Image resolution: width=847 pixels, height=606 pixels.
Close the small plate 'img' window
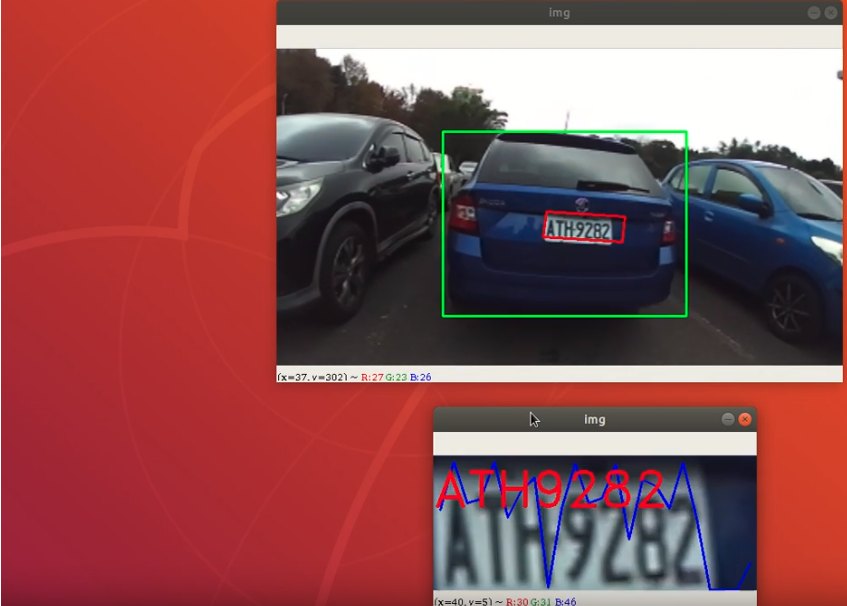745,420
